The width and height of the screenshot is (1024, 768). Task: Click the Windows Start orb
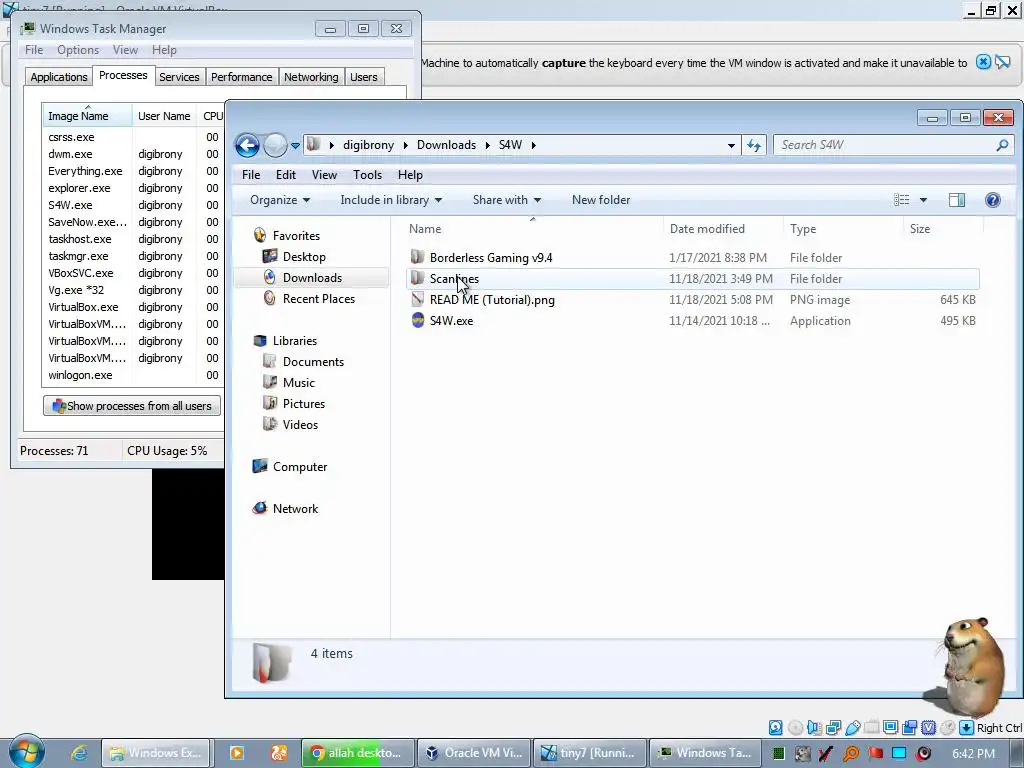[x=26, y=751]
